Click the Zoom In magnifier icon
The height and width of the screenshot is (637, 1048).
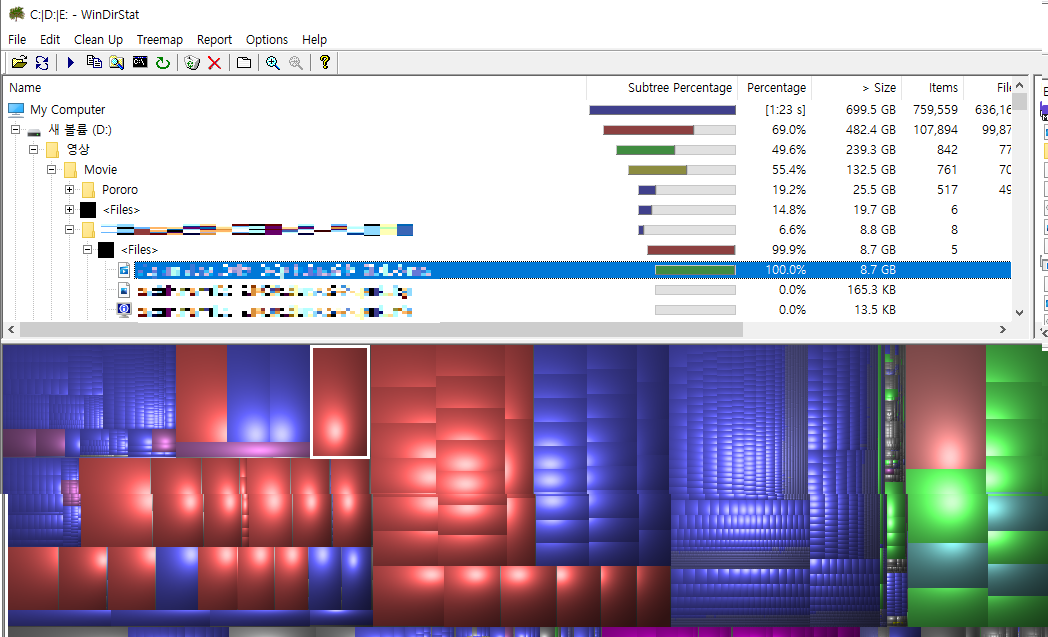(273, 62)
